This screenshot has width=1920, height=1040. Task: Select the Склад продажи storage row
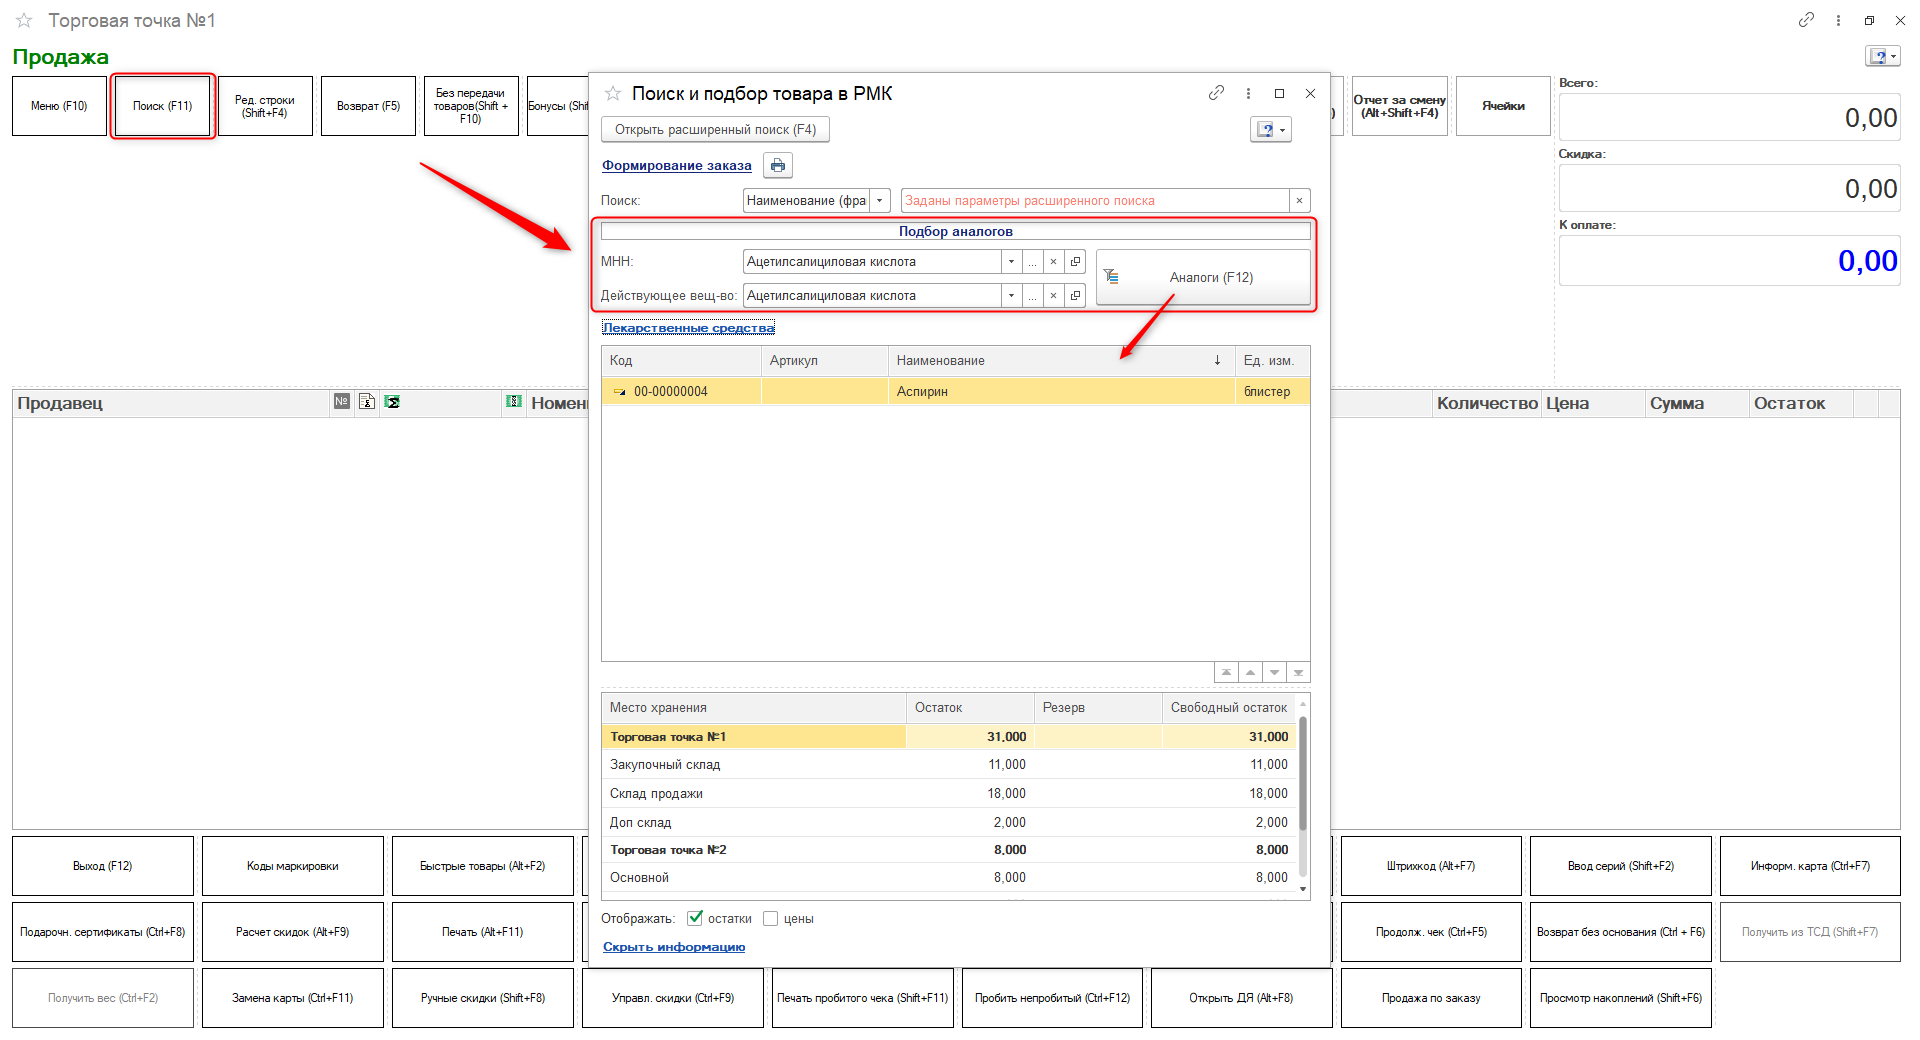(x=949, y=793)
